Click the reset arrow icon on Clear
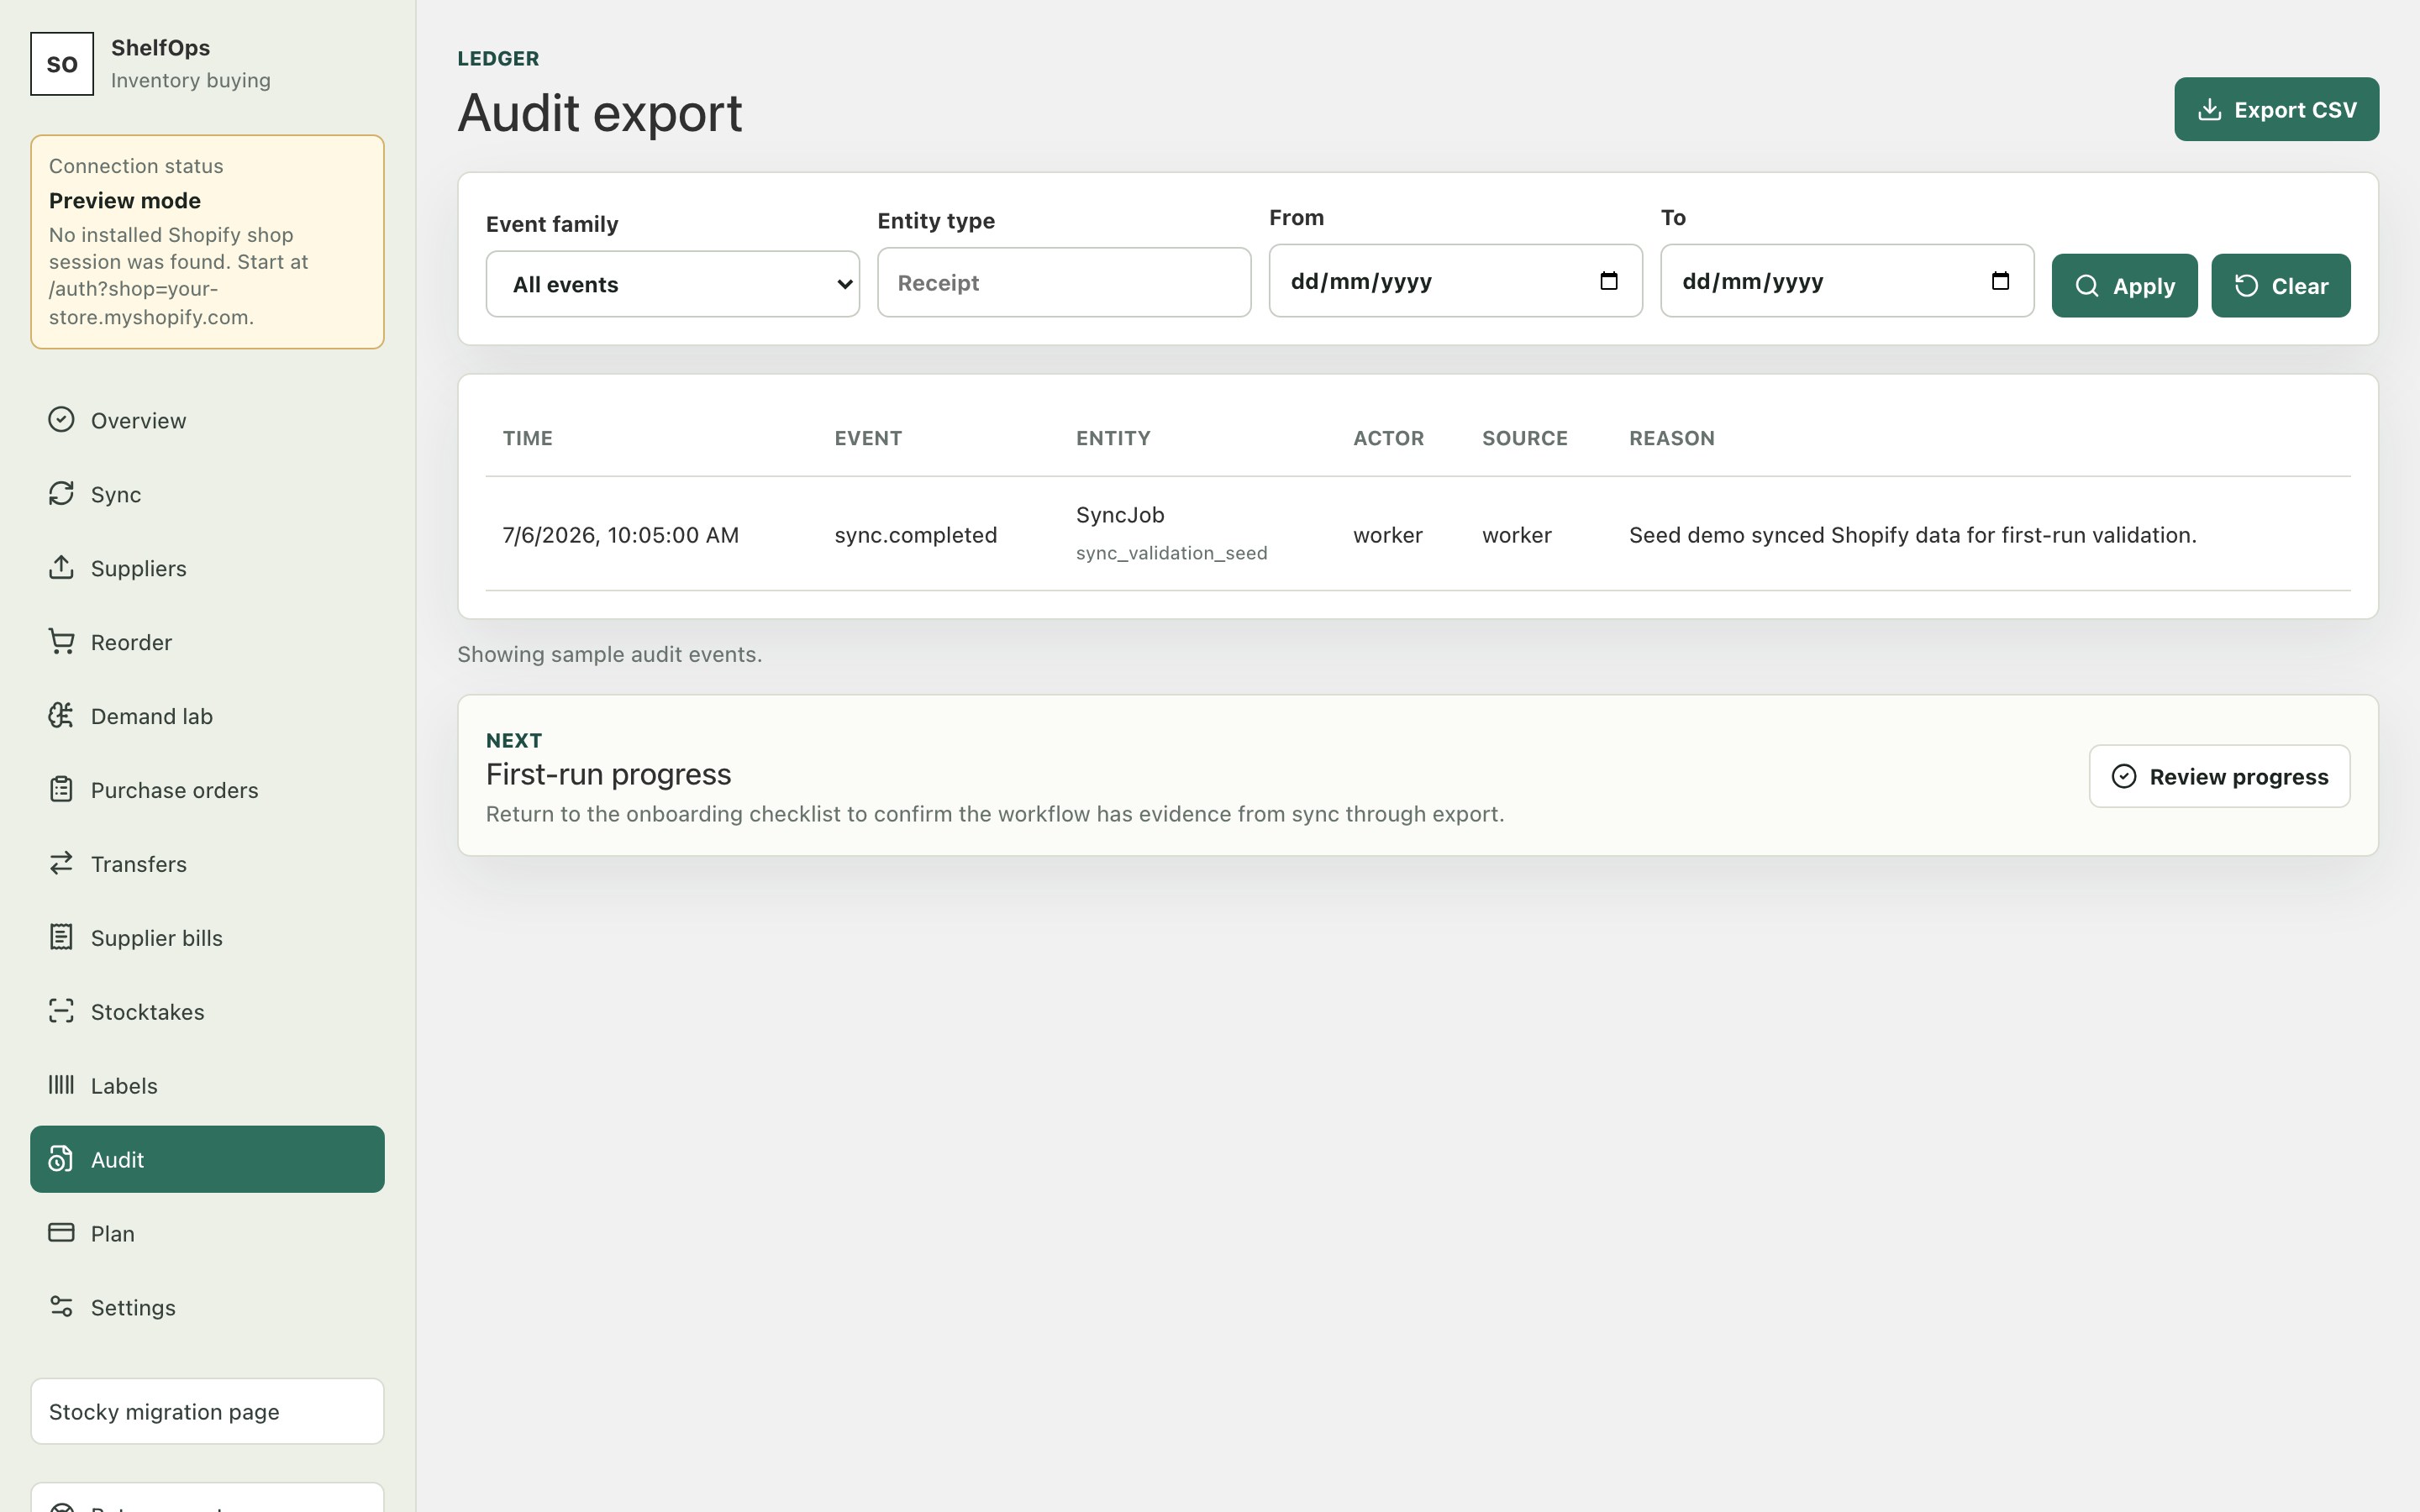The image size is (2420, 1512). tap(2246, 286)
